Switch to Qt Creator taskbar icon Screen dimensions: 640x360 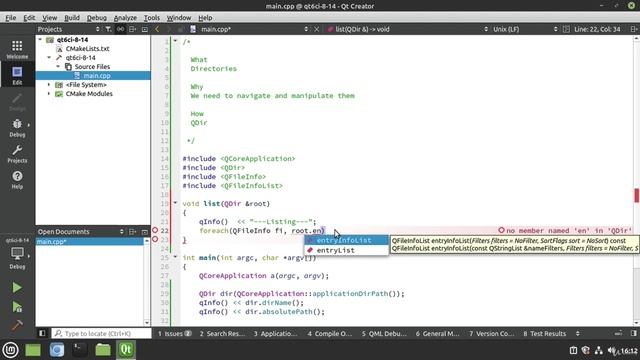[126, 350]
